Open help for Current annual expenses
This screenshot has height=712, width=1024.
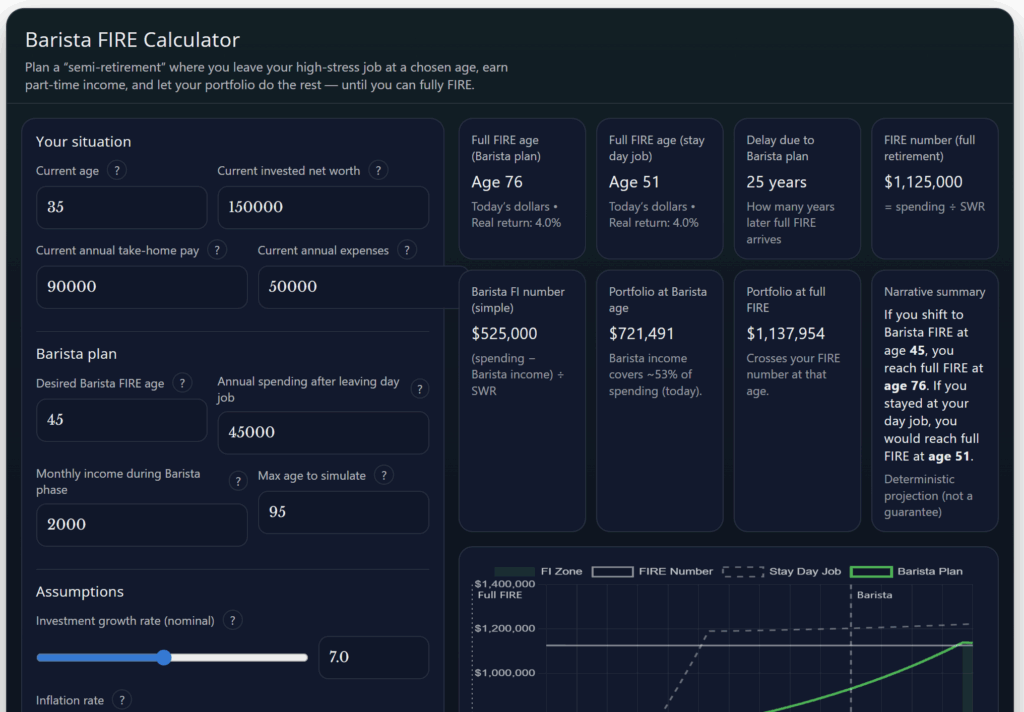tap(407, 250)
